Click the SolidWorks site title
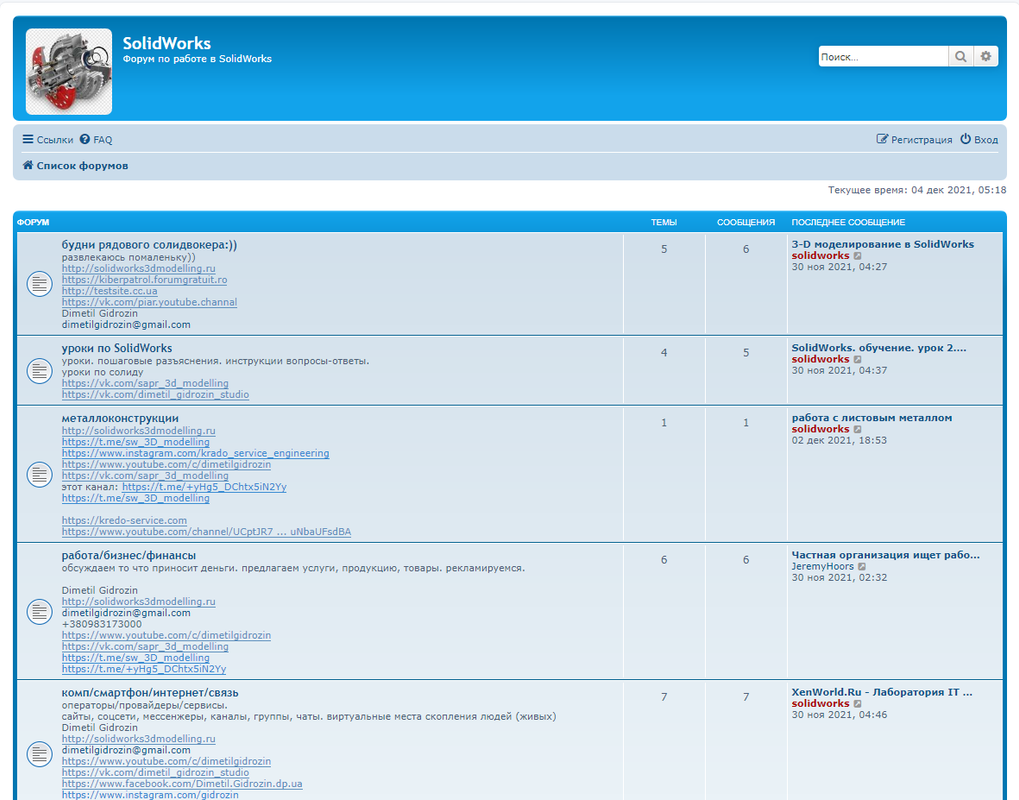 point(166,44)
